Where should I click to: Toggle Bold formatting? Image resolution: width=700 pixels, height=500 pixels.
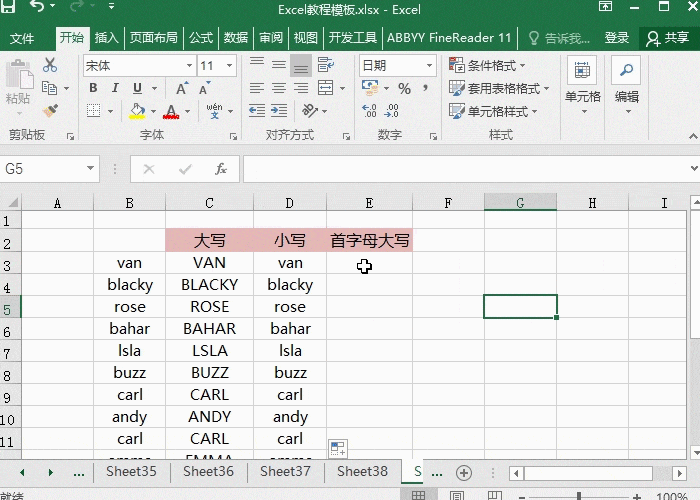(93, 88)
